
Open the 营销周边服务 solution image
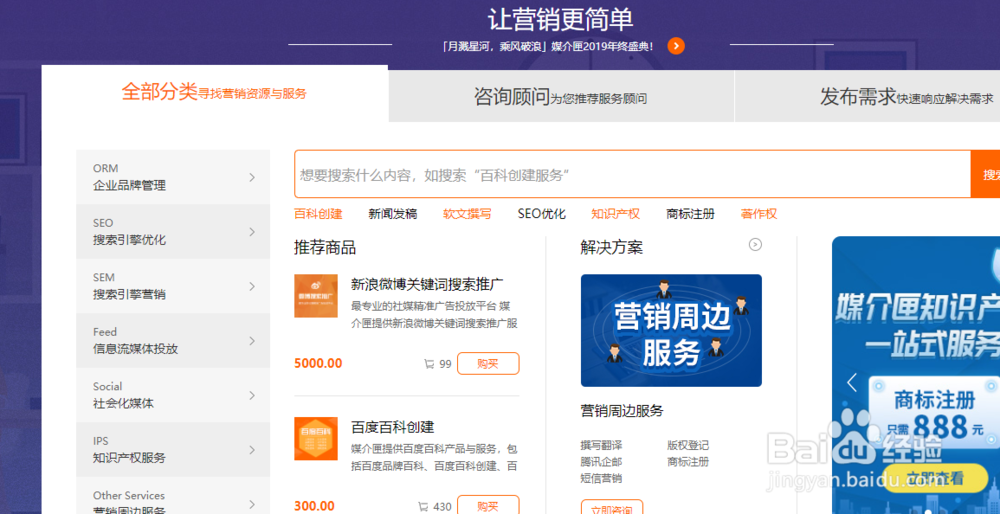671,330
